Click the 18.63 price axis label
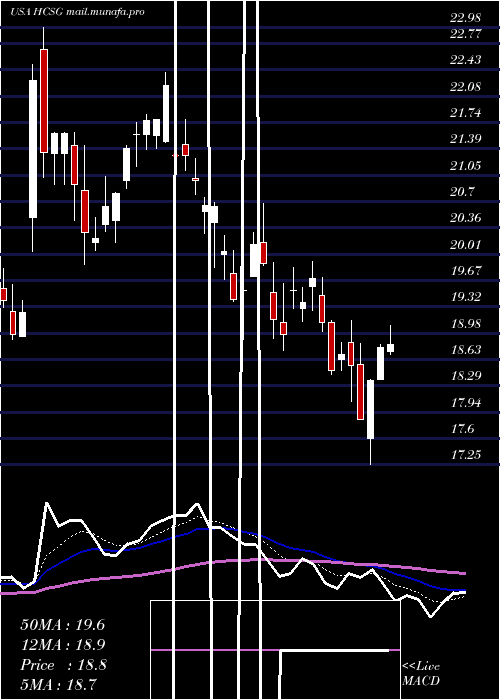The image size is (500, 700). point(465,350)
